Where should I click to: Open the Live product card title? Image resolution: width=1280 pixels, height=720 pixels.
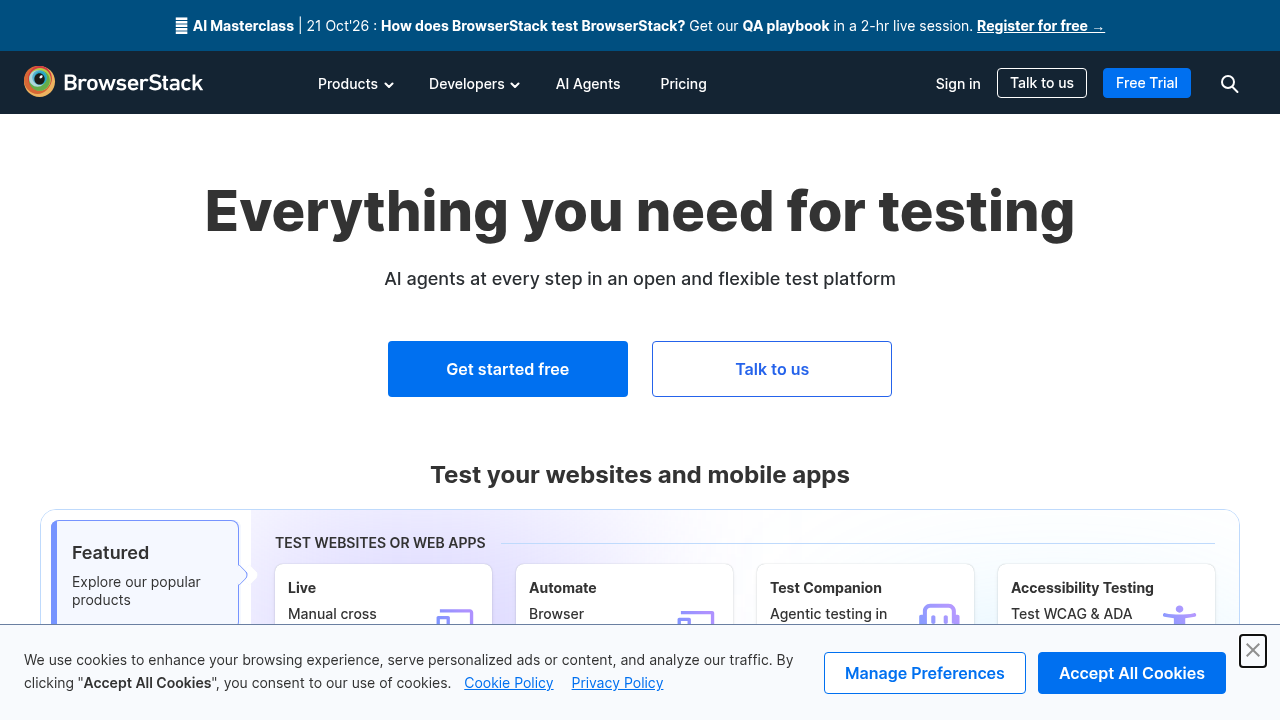[x=302, y=588]
